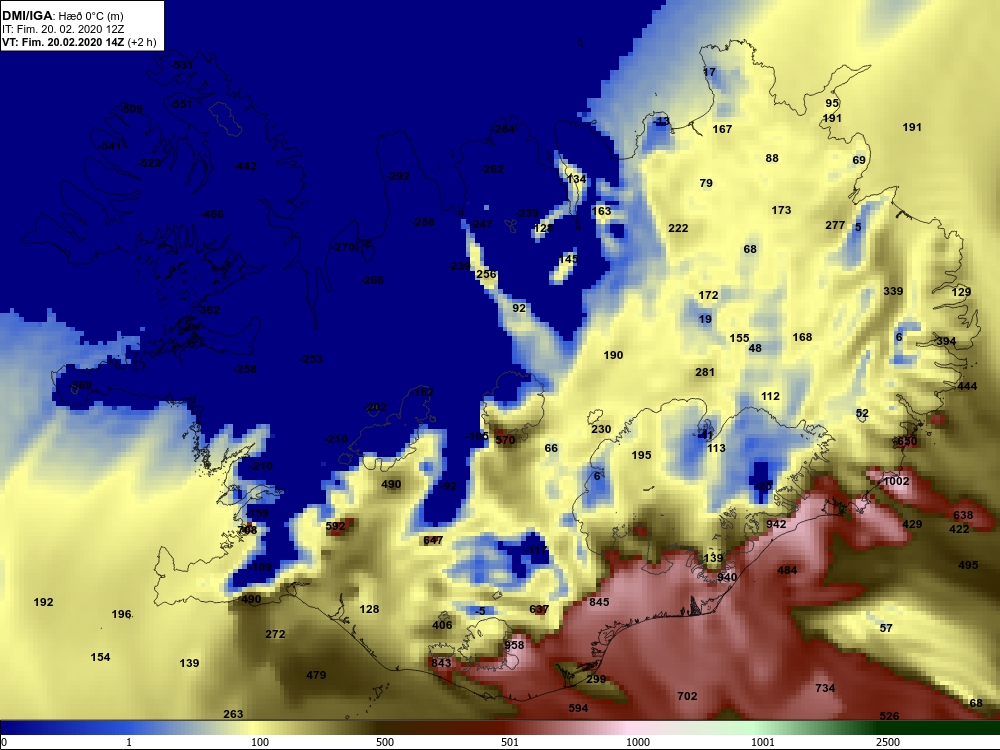Click the map value '57'
1000x750 pixels.
886,628
